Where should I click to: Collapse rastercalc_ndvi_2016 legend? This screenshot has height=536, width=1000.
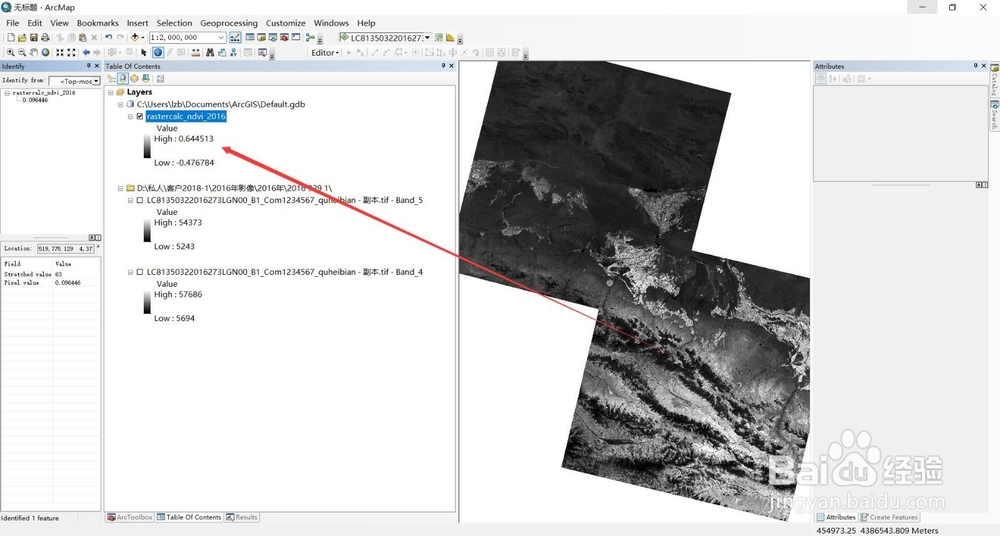(x=131, y=116)
